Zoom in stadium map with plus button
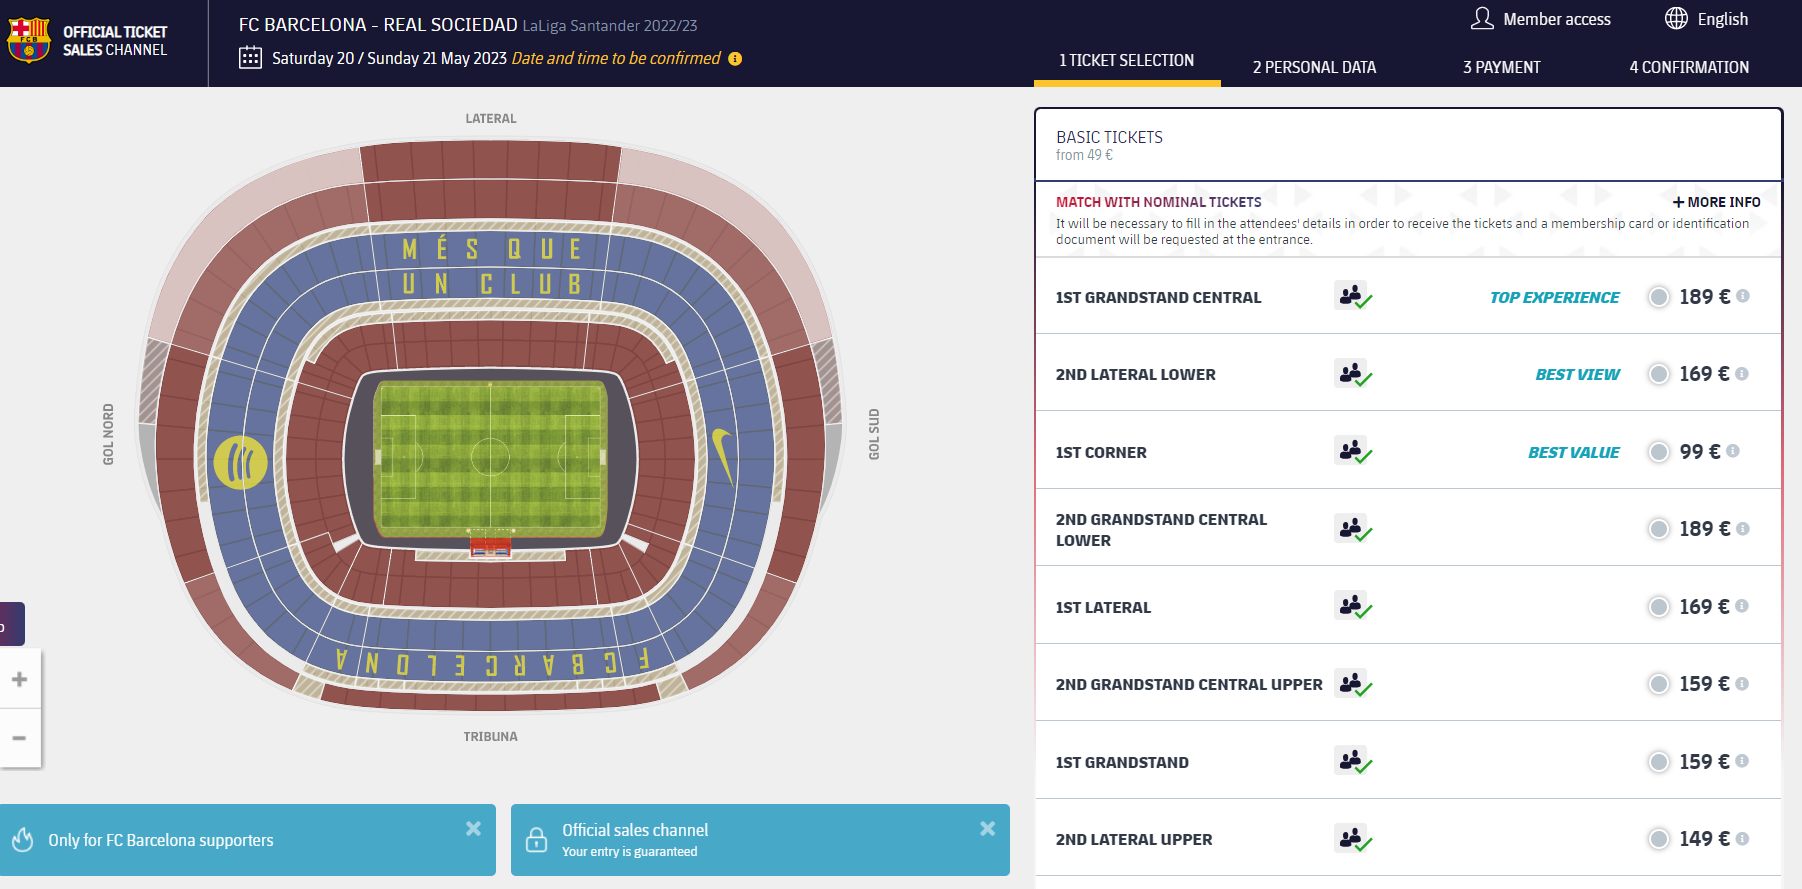The height and width of the screenshot is (889, 1802). pos(19,680)
